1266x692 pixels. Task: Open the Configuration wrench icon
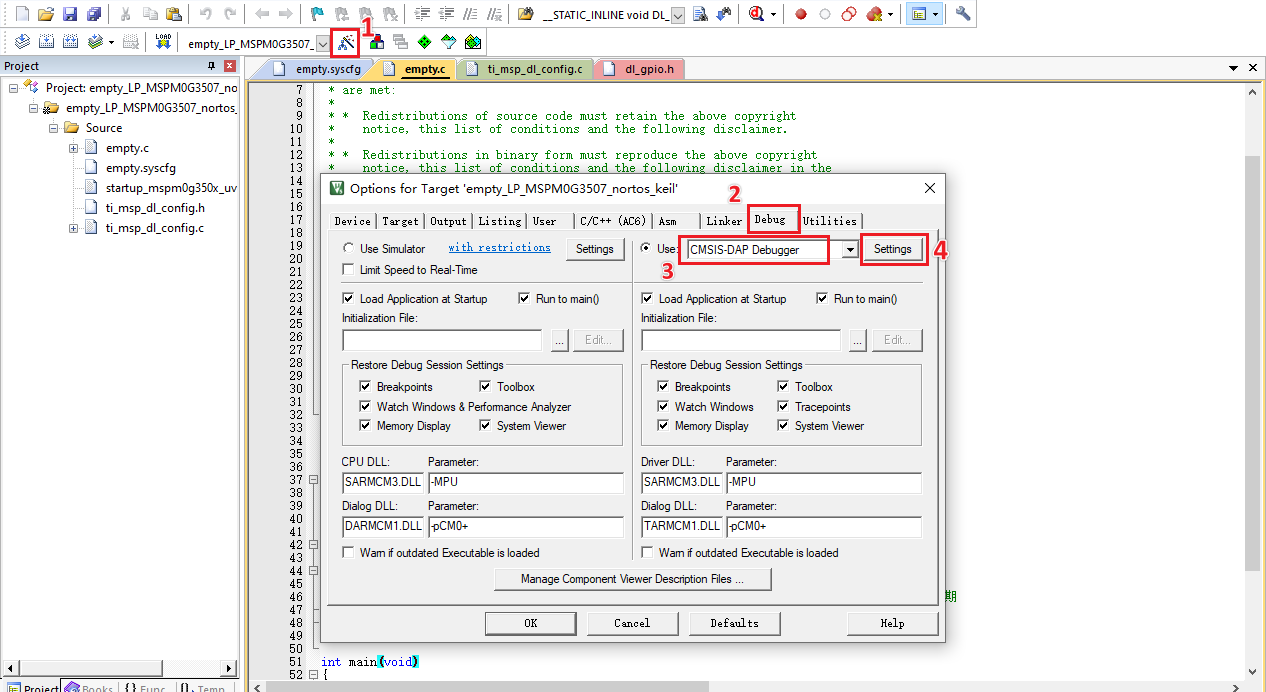963,14
